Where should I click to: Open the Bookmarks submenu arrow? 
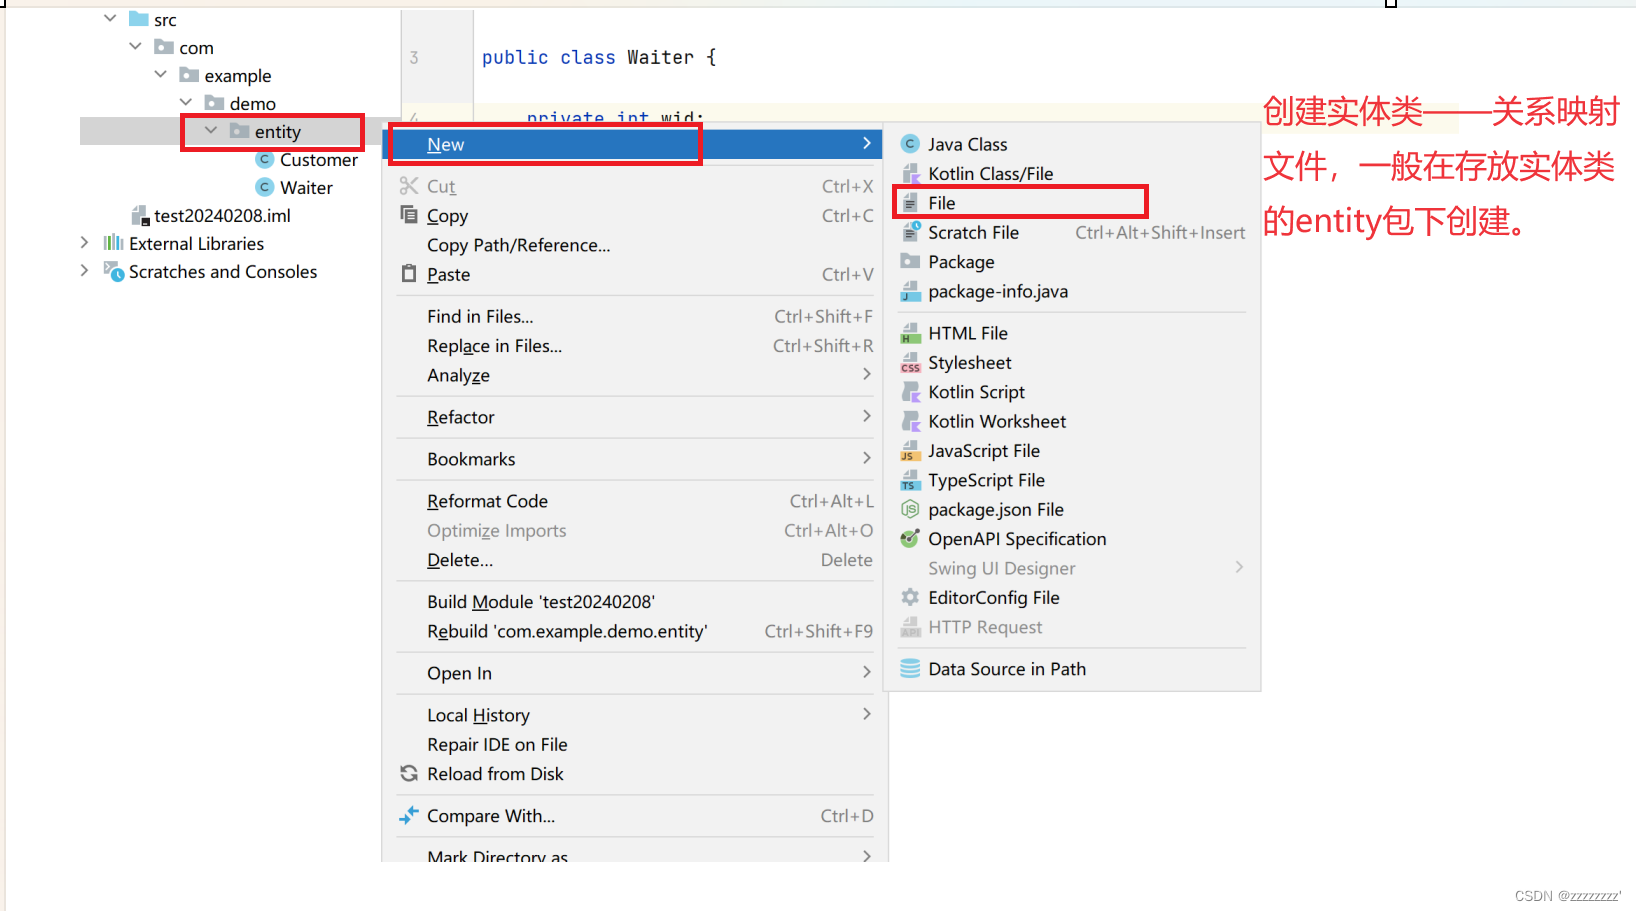click(866, 458)
